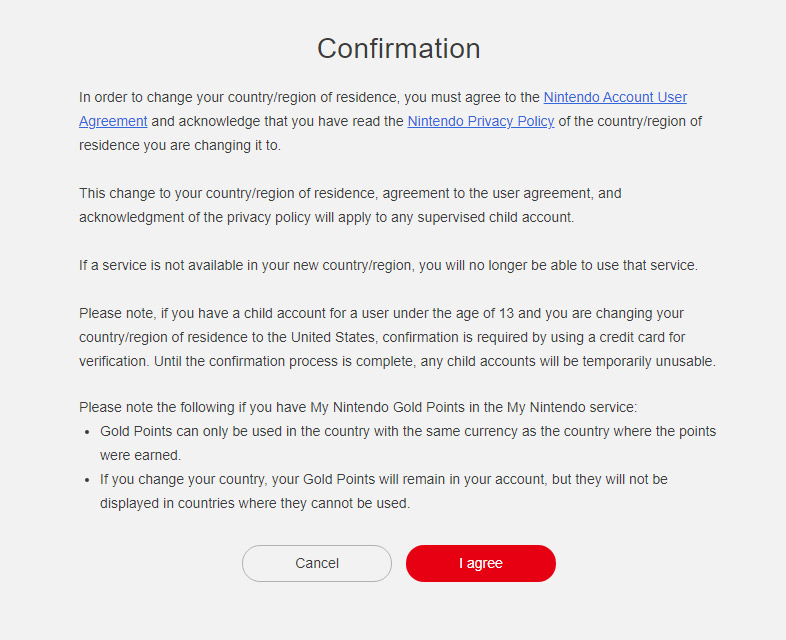Screen dimensions: 786x640
Task: Click the bullet text "If you change your country"
Action: [383, 479]
